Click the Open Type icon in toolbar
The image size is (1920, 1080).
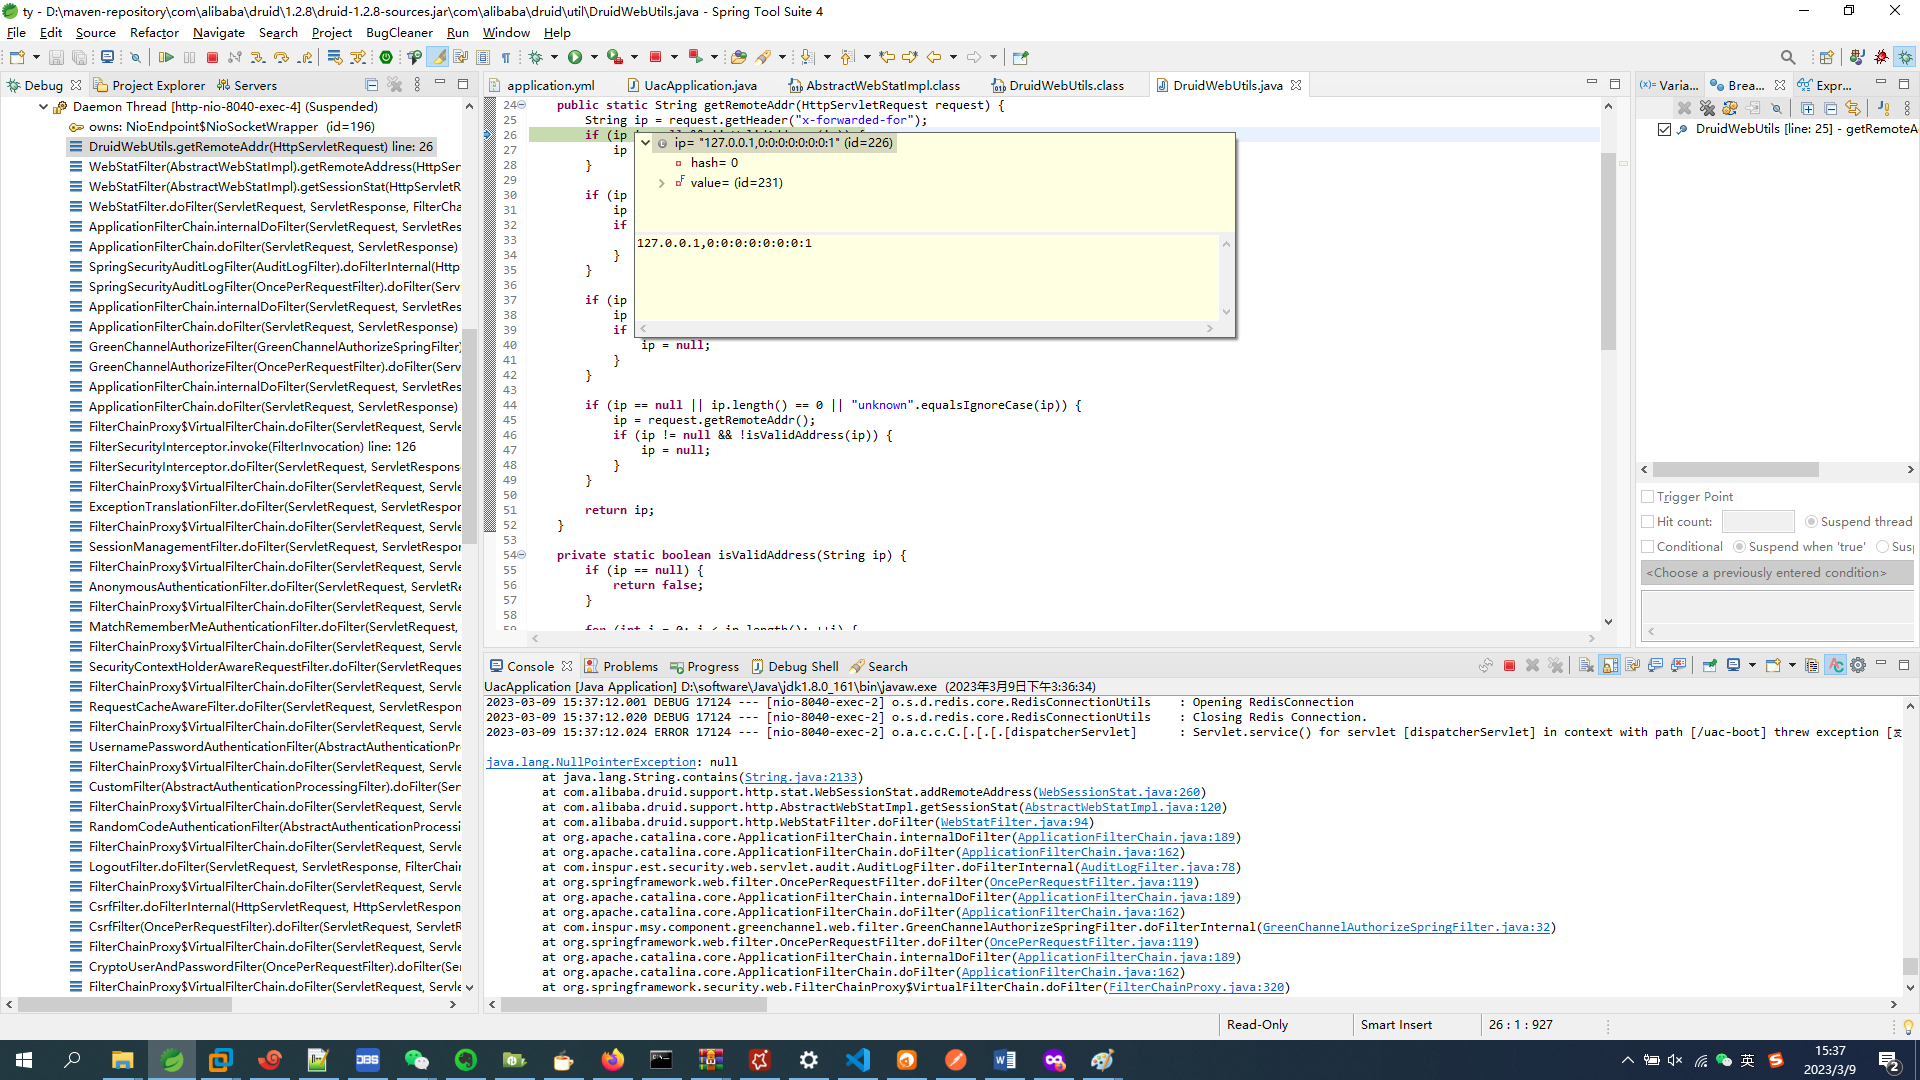(x=739, y=58)
